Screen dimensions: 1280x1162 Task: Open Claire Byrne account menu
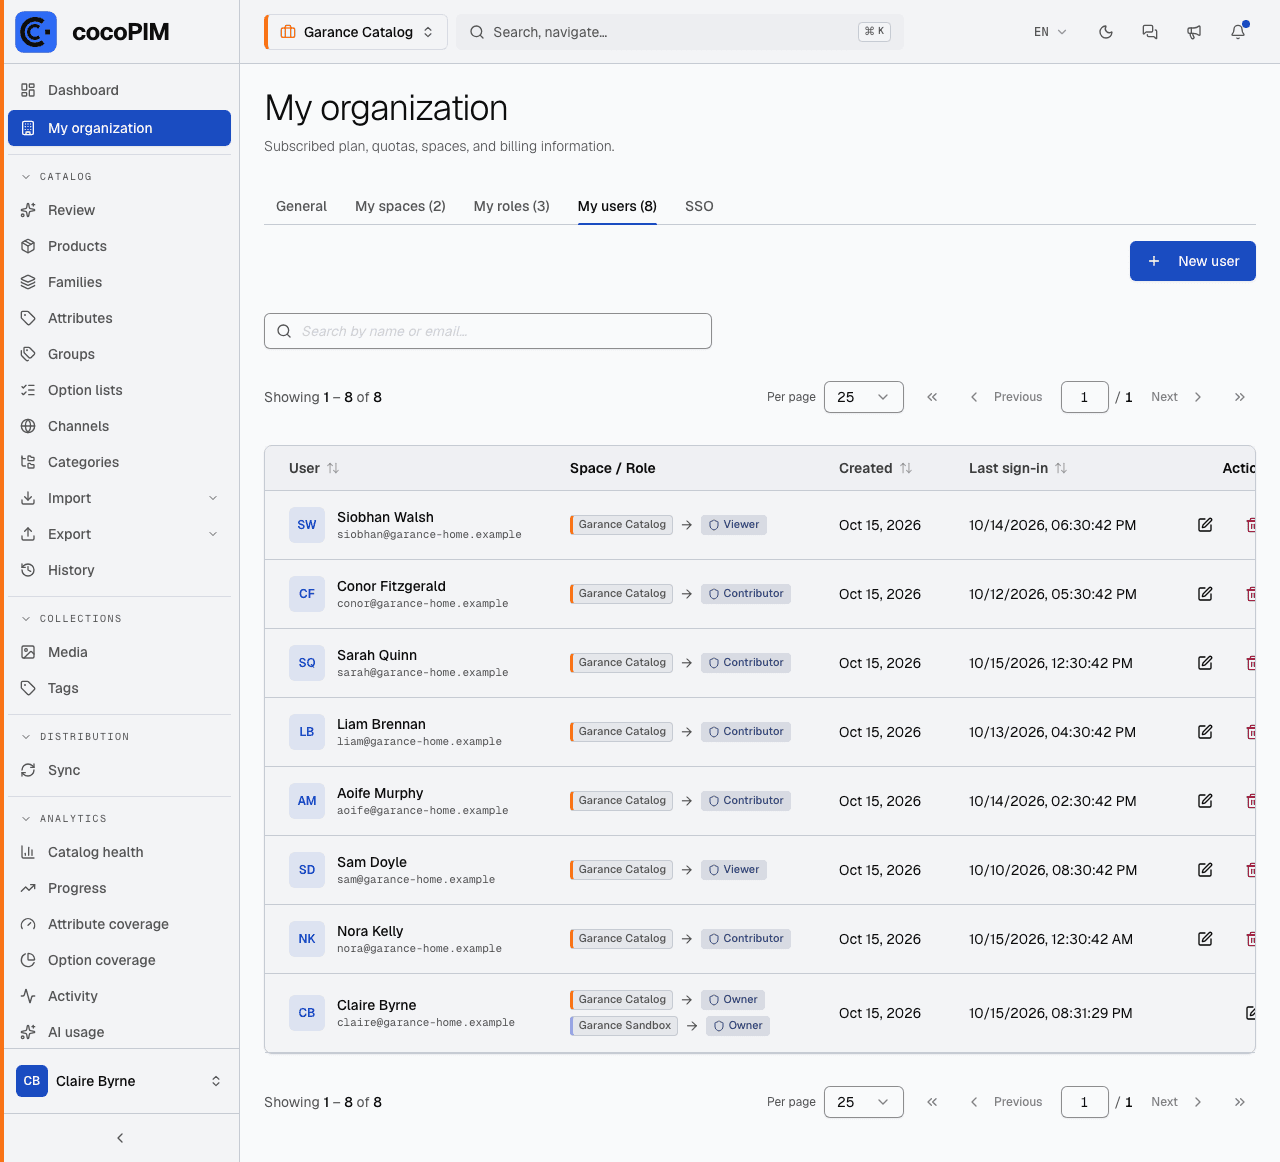pyautogui.click(x=120, y=1081)
